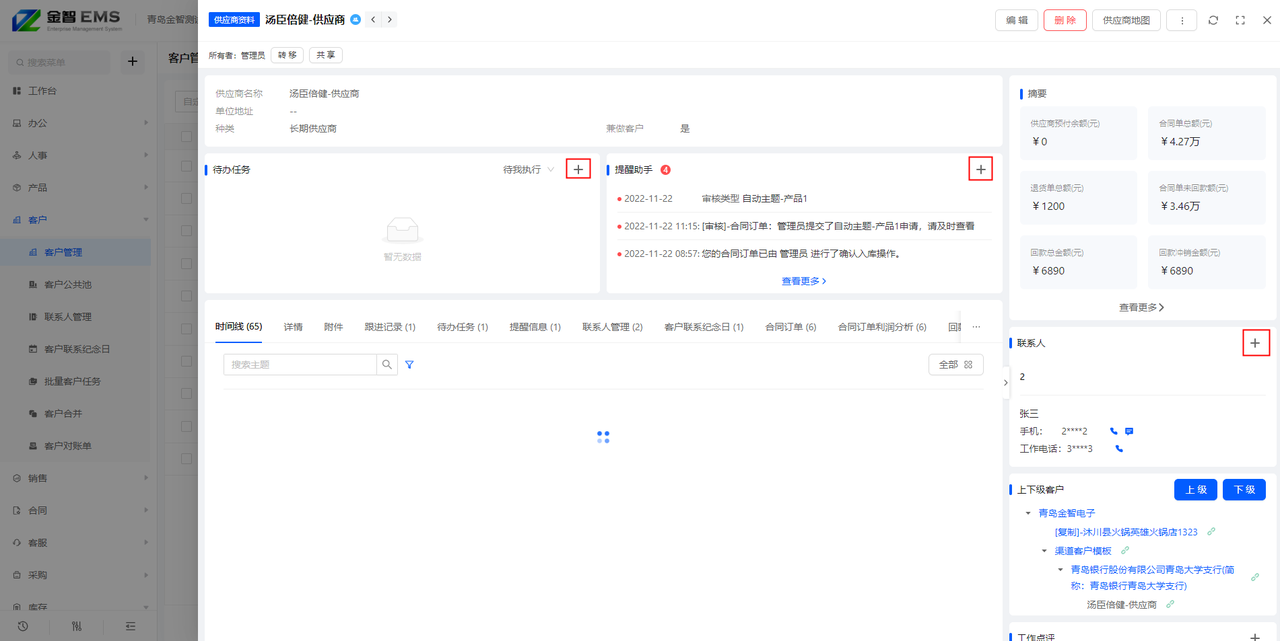Go to previous supplier record arrow

point(373,20)
